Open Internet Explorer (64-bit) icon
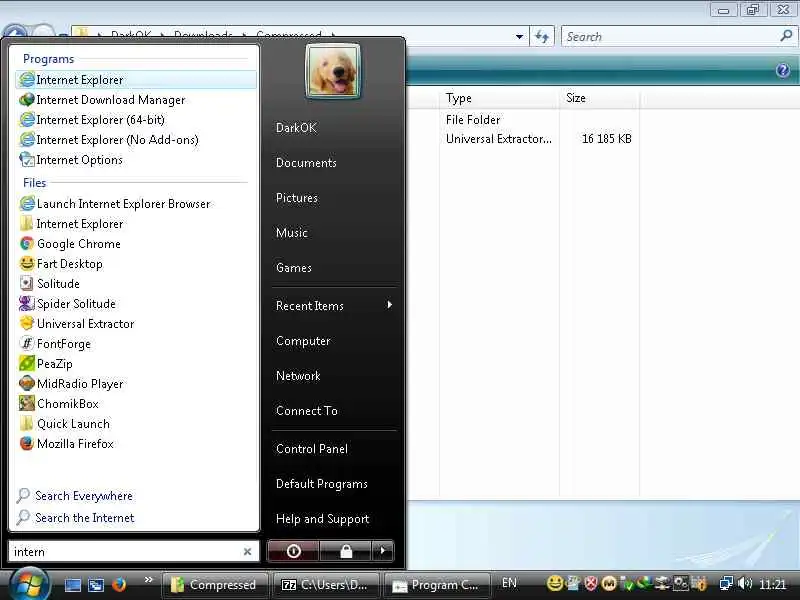Screen dimensions: 800x600 27,119
